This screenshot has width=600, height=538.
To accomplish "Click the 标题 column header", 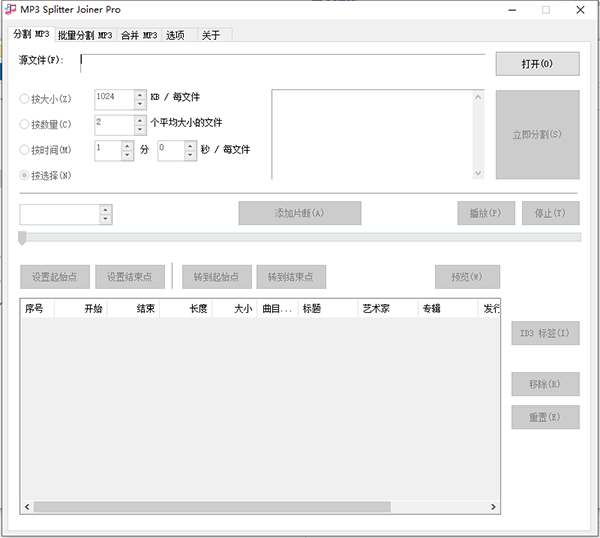I will (328, 308).
